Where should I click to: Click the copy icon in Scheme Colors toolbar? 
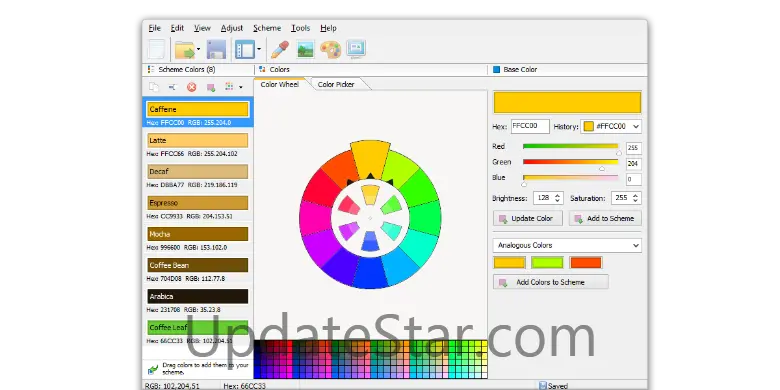154,87
